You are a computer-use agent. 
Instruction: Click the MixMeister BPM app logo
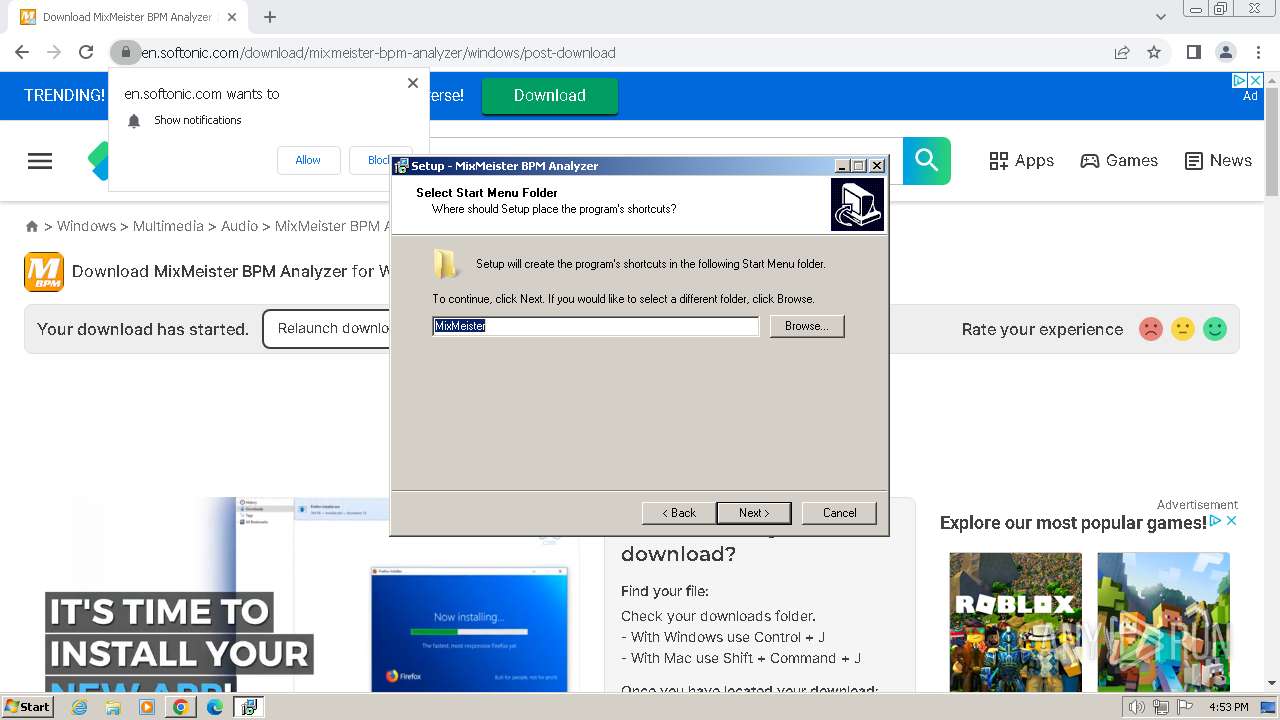[x=44, y=271]
